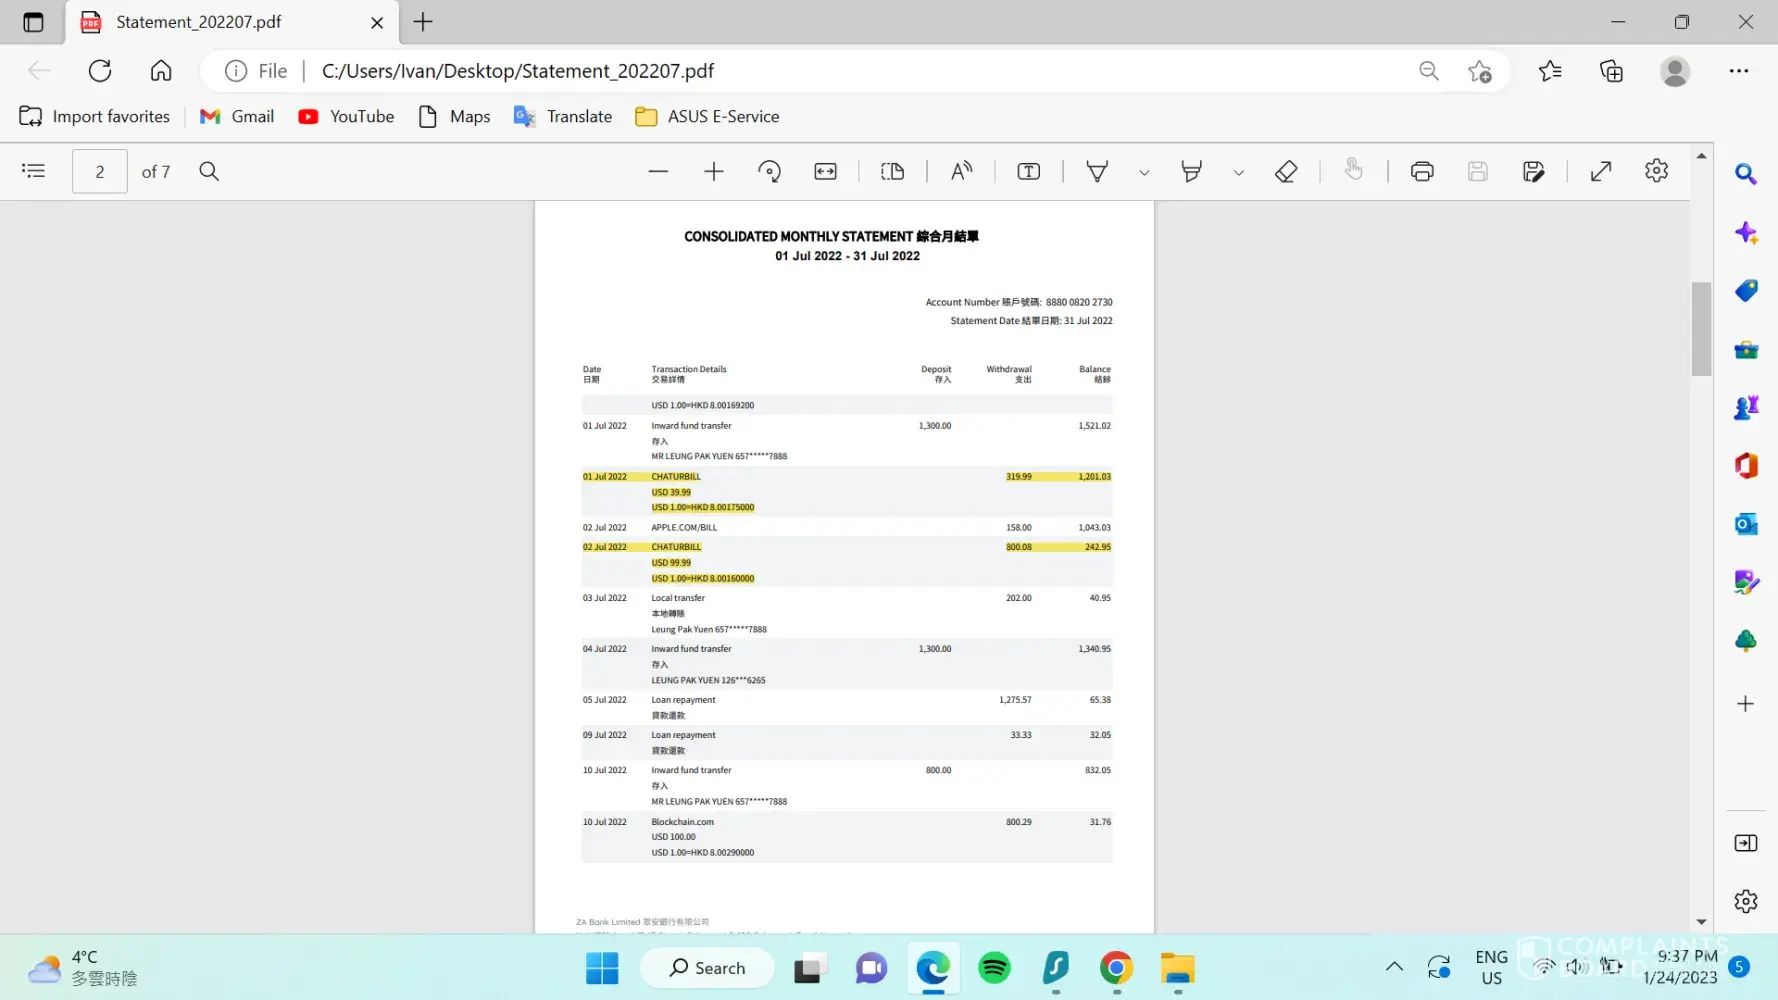Expand the Highlight color options dropdown

1238,173
